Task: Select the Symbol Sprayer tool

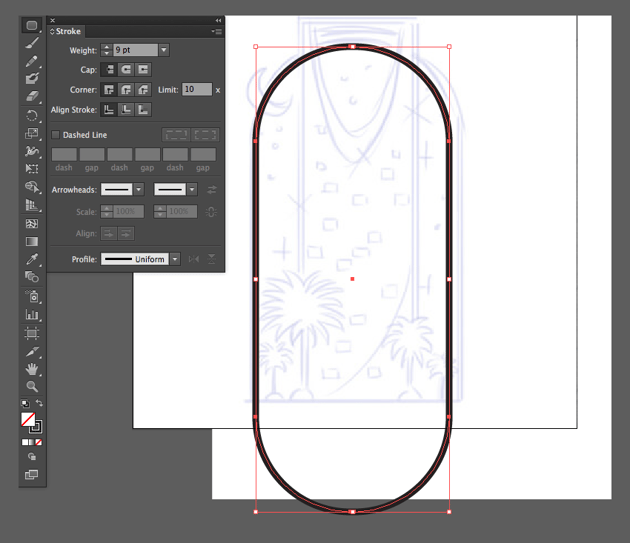Action: click(32, 297)
